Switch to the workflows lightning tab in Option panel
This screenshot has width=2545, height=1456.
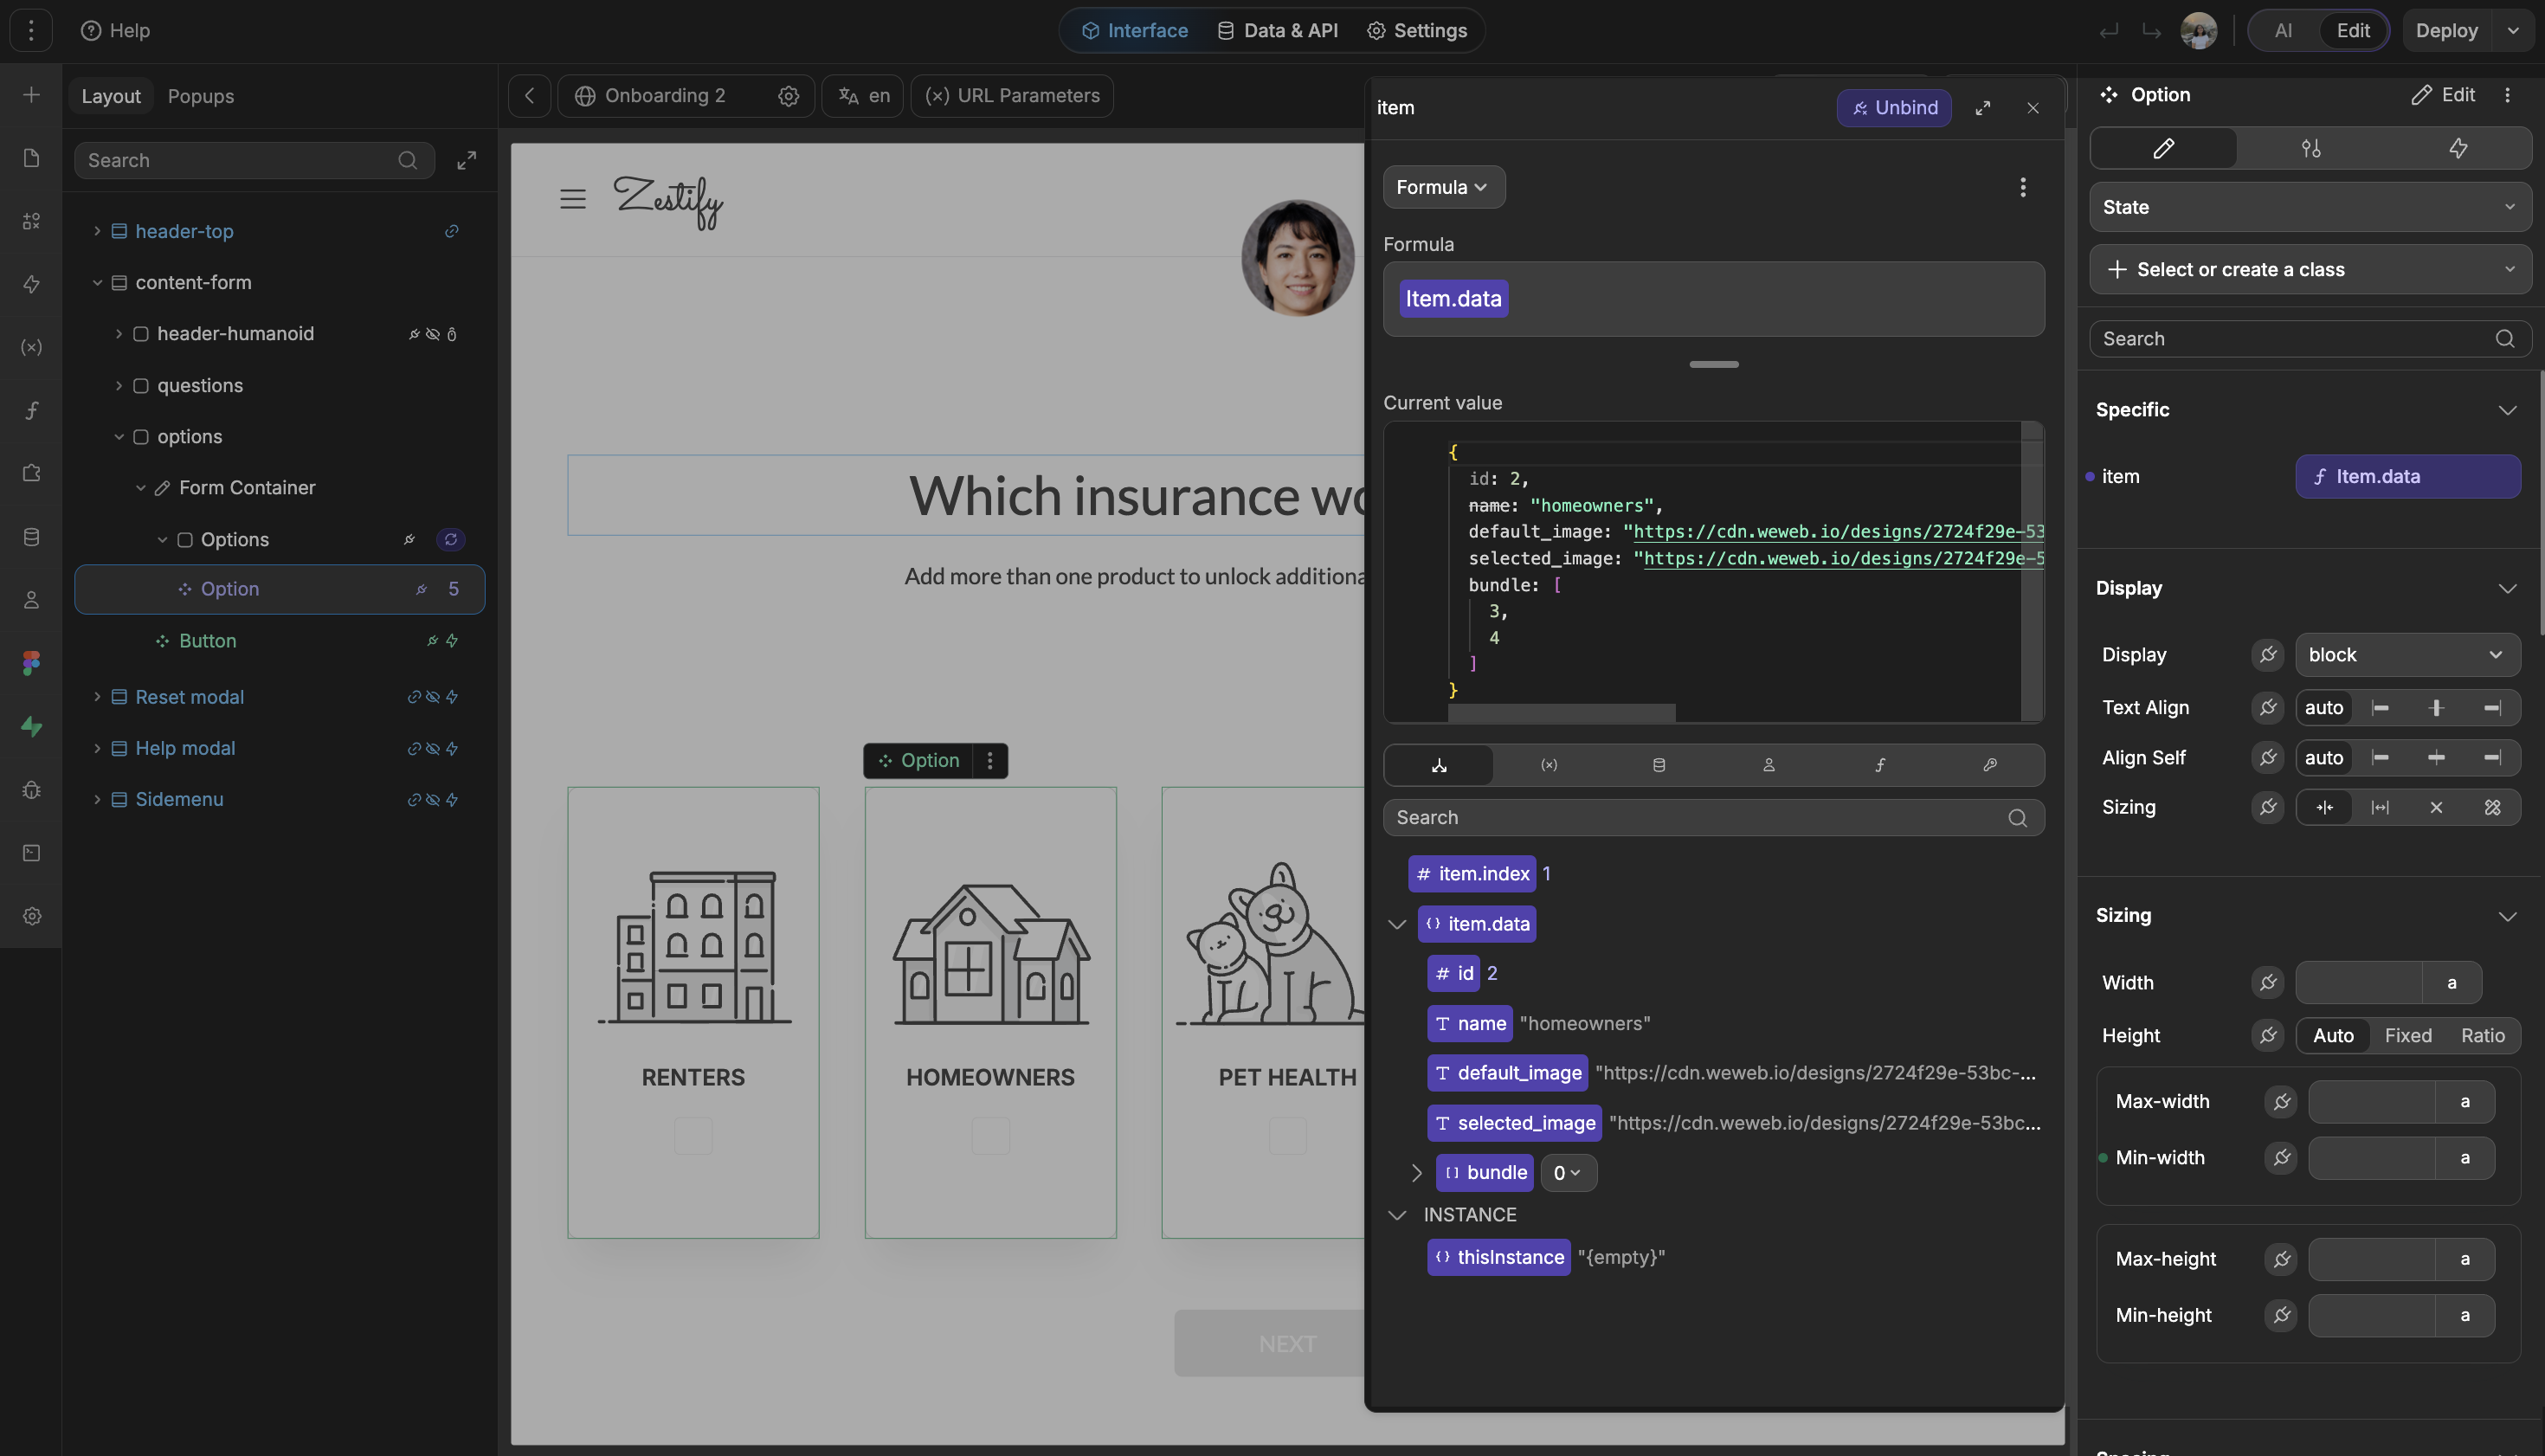click(2457, 149)
